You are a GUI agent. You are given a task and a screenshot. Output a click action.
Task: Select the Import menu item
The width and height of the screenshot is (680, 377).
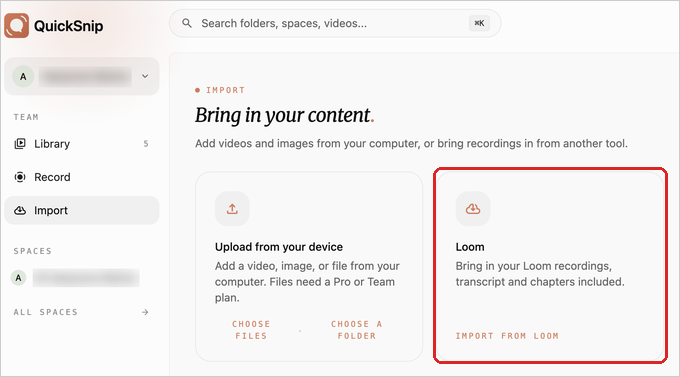point(82,210)
